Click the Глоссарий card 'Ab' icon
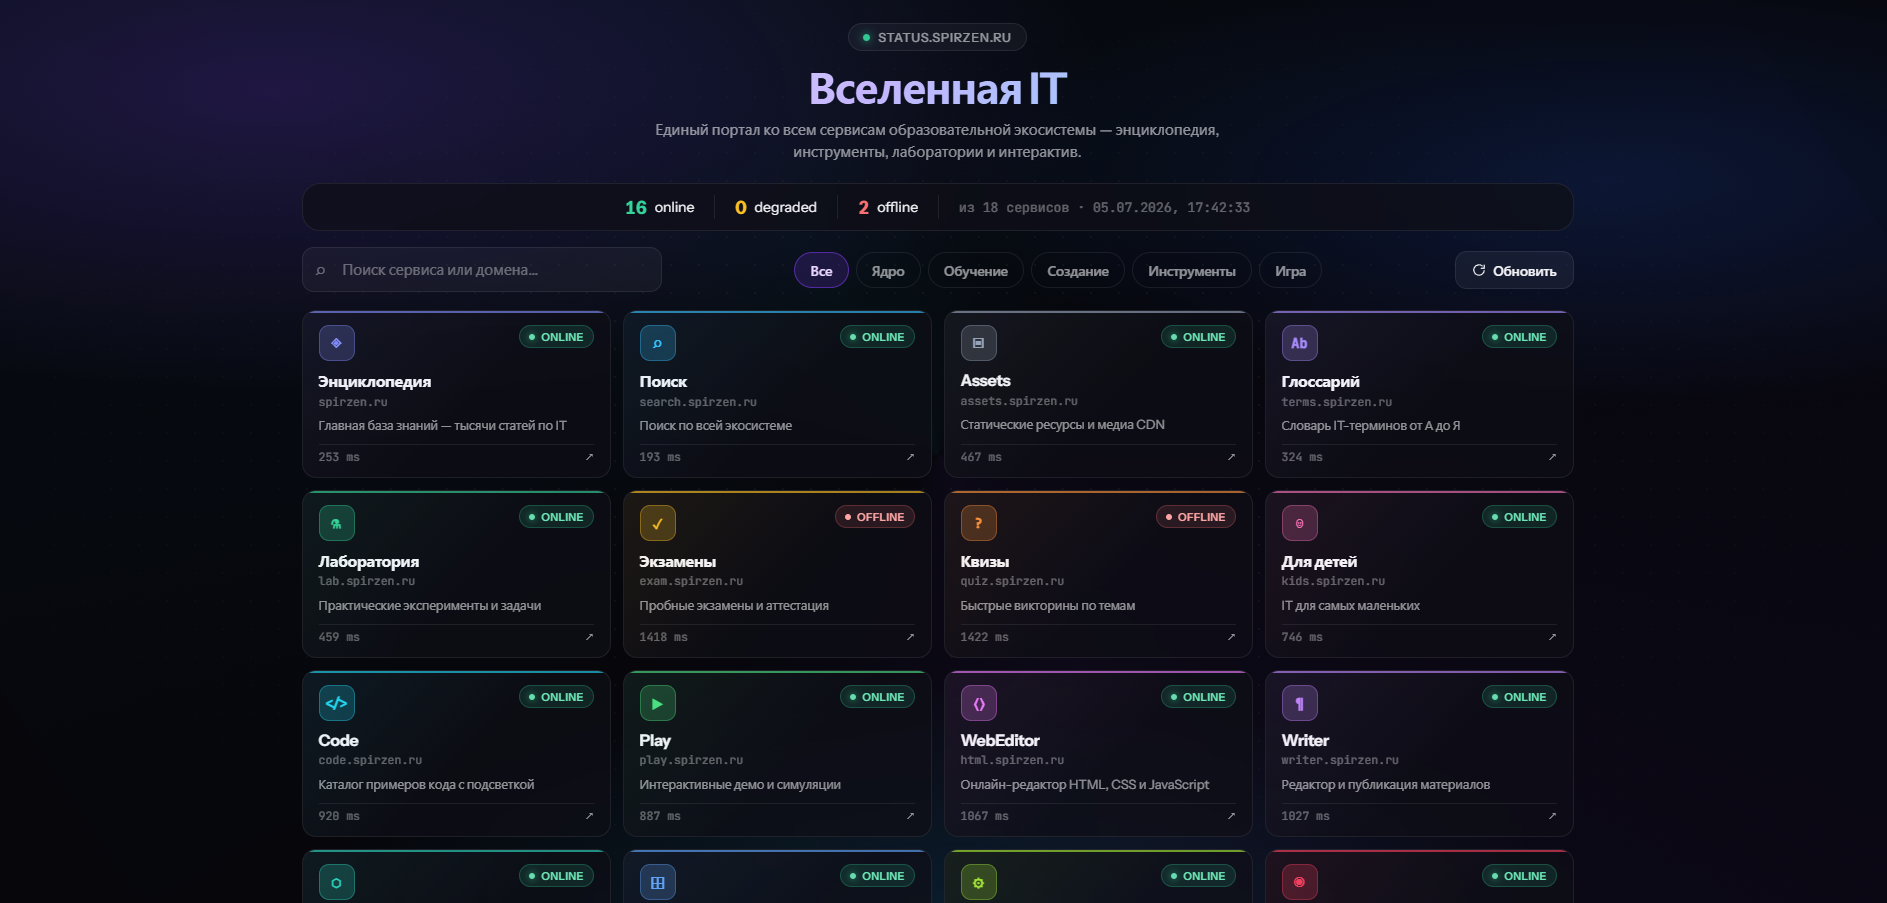This screenshot has height=903, width=1887. (1300, 343)
